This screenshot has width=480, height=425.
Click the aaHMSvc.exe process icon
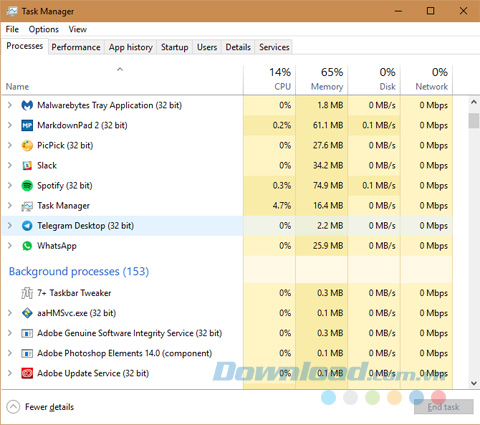tap(27, 313)
